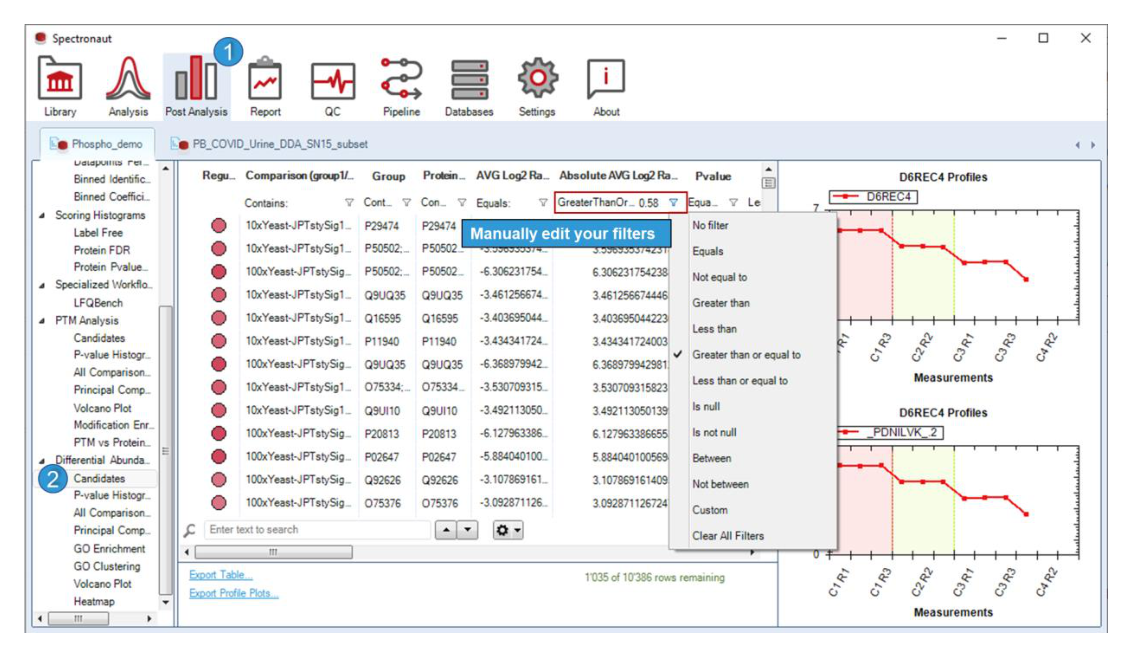Click the column chooser icon above table scrollbar
1132x657 pixels.
[x=768, y=183]
